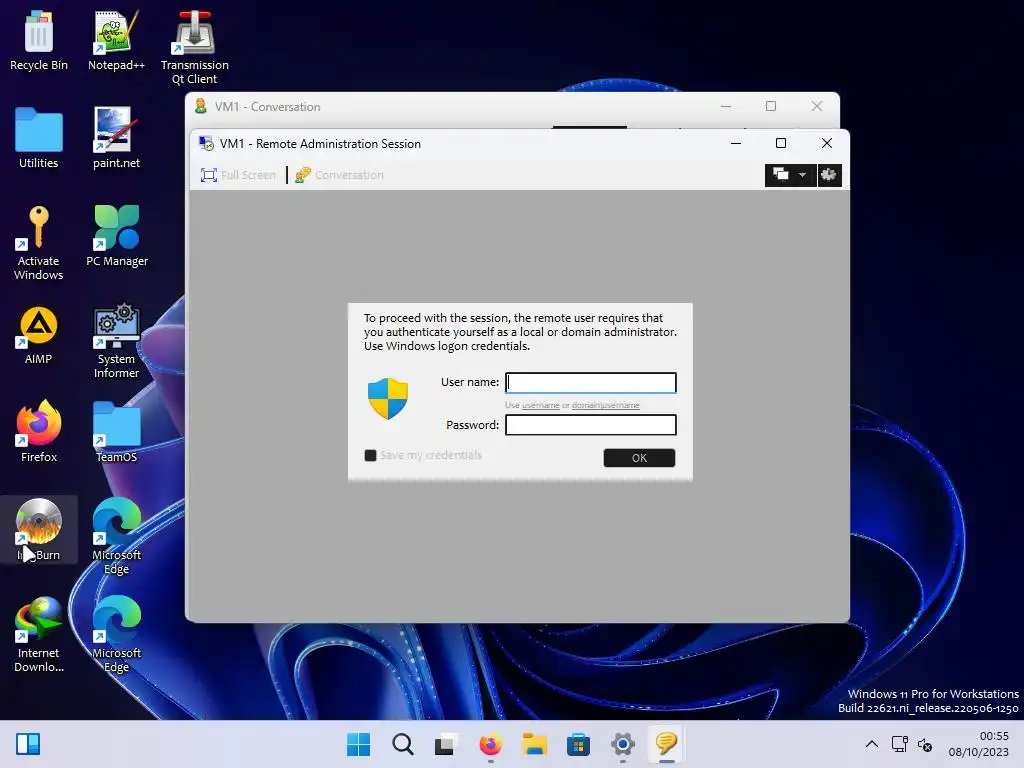The width and height of the screenshot is (1024, 768).
Task: Close the Remote Administration Session window
Action: coord(827,143)
